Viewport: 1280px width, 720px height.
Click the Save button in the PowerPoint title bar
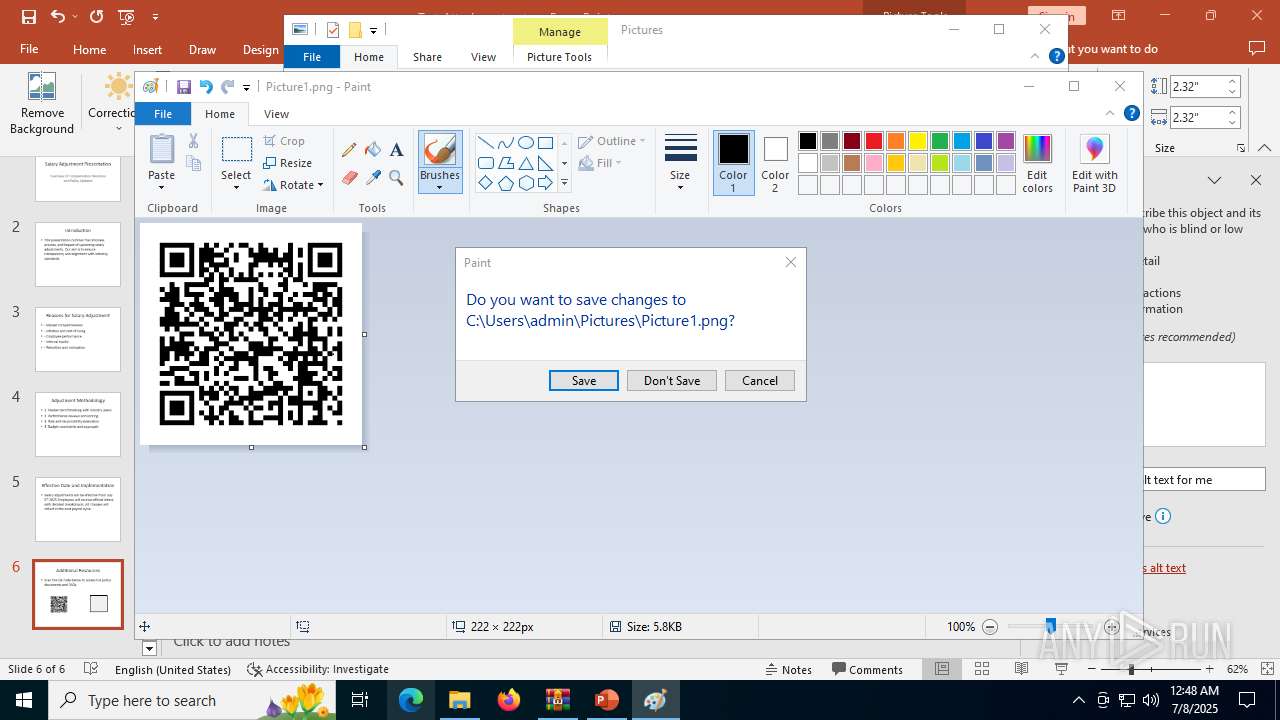tap(28, 16)
